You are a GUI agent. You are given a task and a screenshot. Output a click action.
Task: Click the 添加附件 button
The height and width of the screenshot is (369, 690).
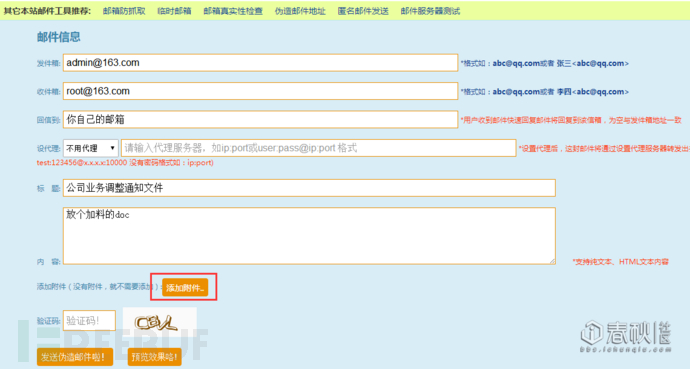point(184,288)
